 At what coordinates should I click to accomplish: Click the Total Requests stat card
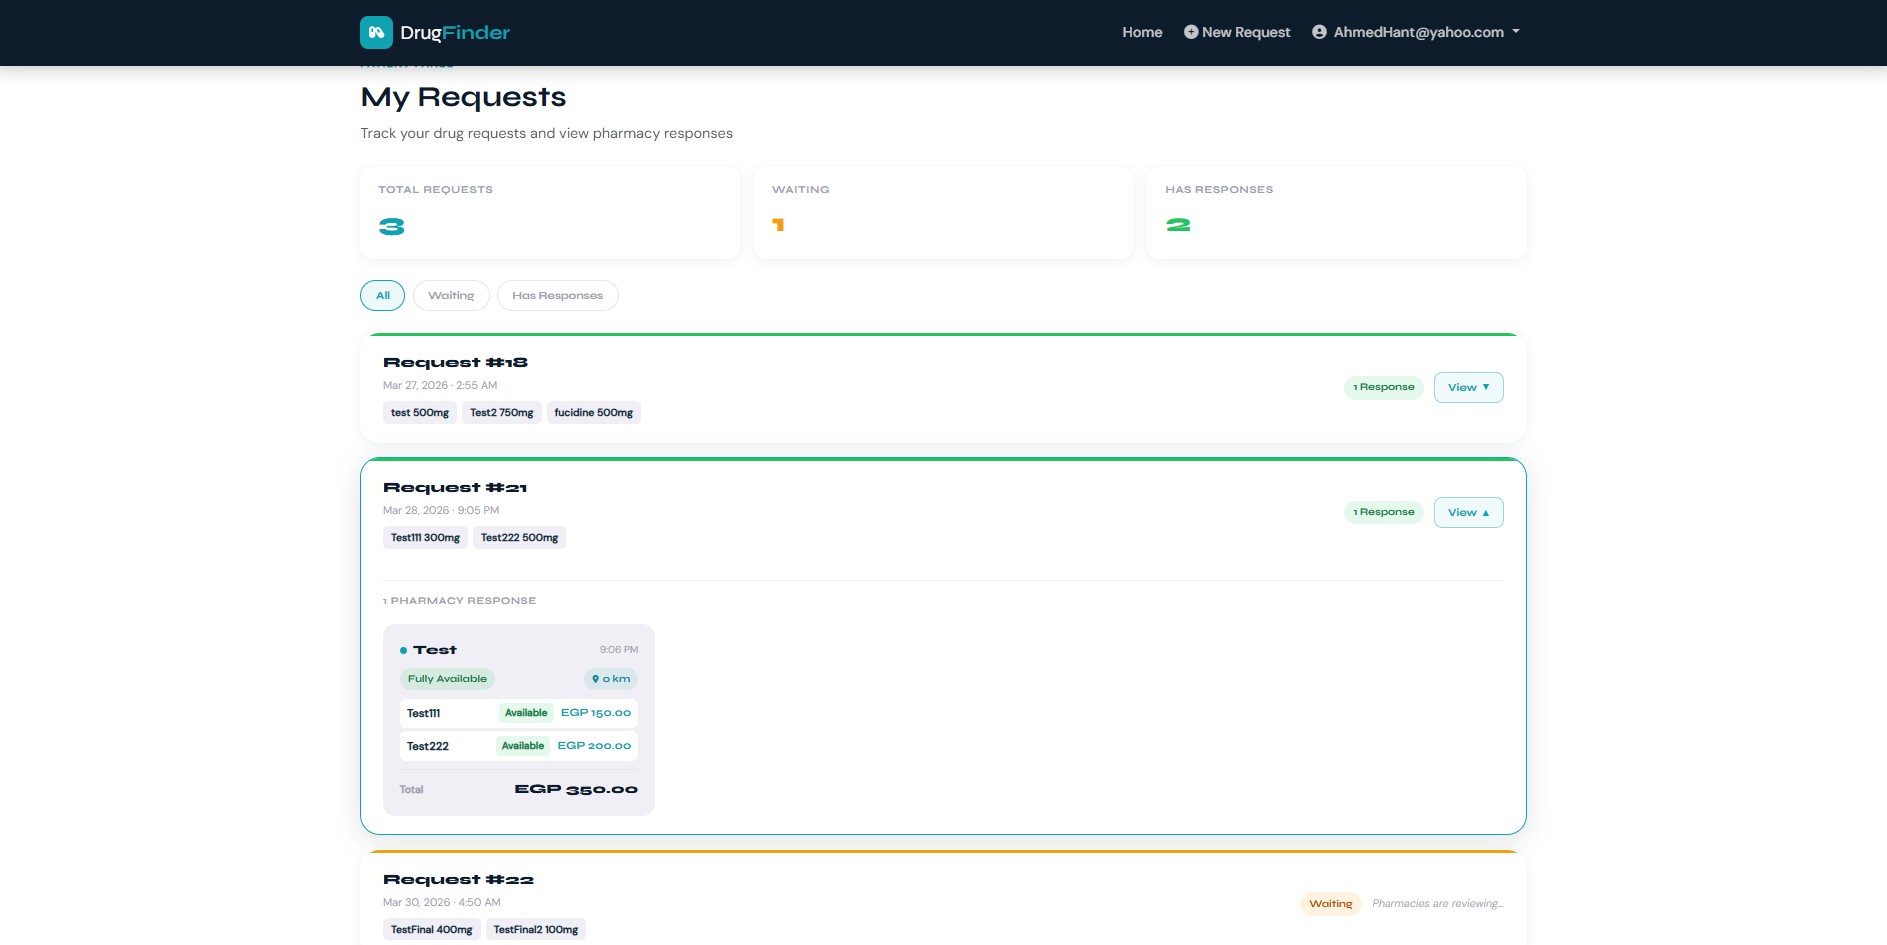(549, 212)
